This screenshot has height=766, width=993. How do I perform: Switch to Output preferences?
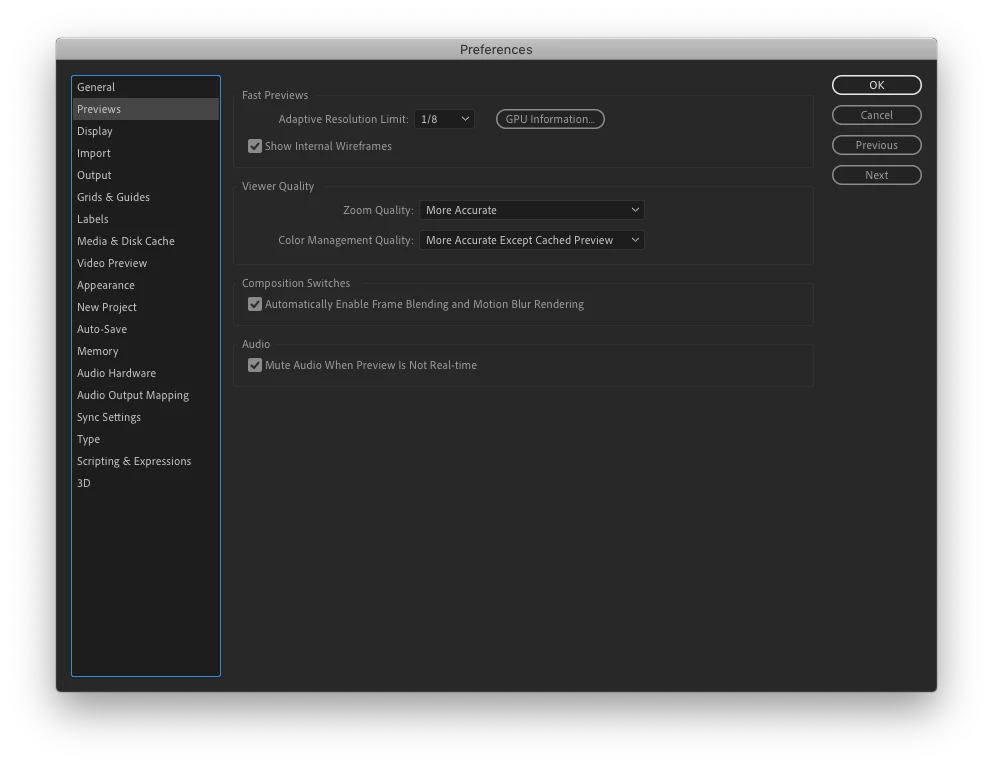146,175
